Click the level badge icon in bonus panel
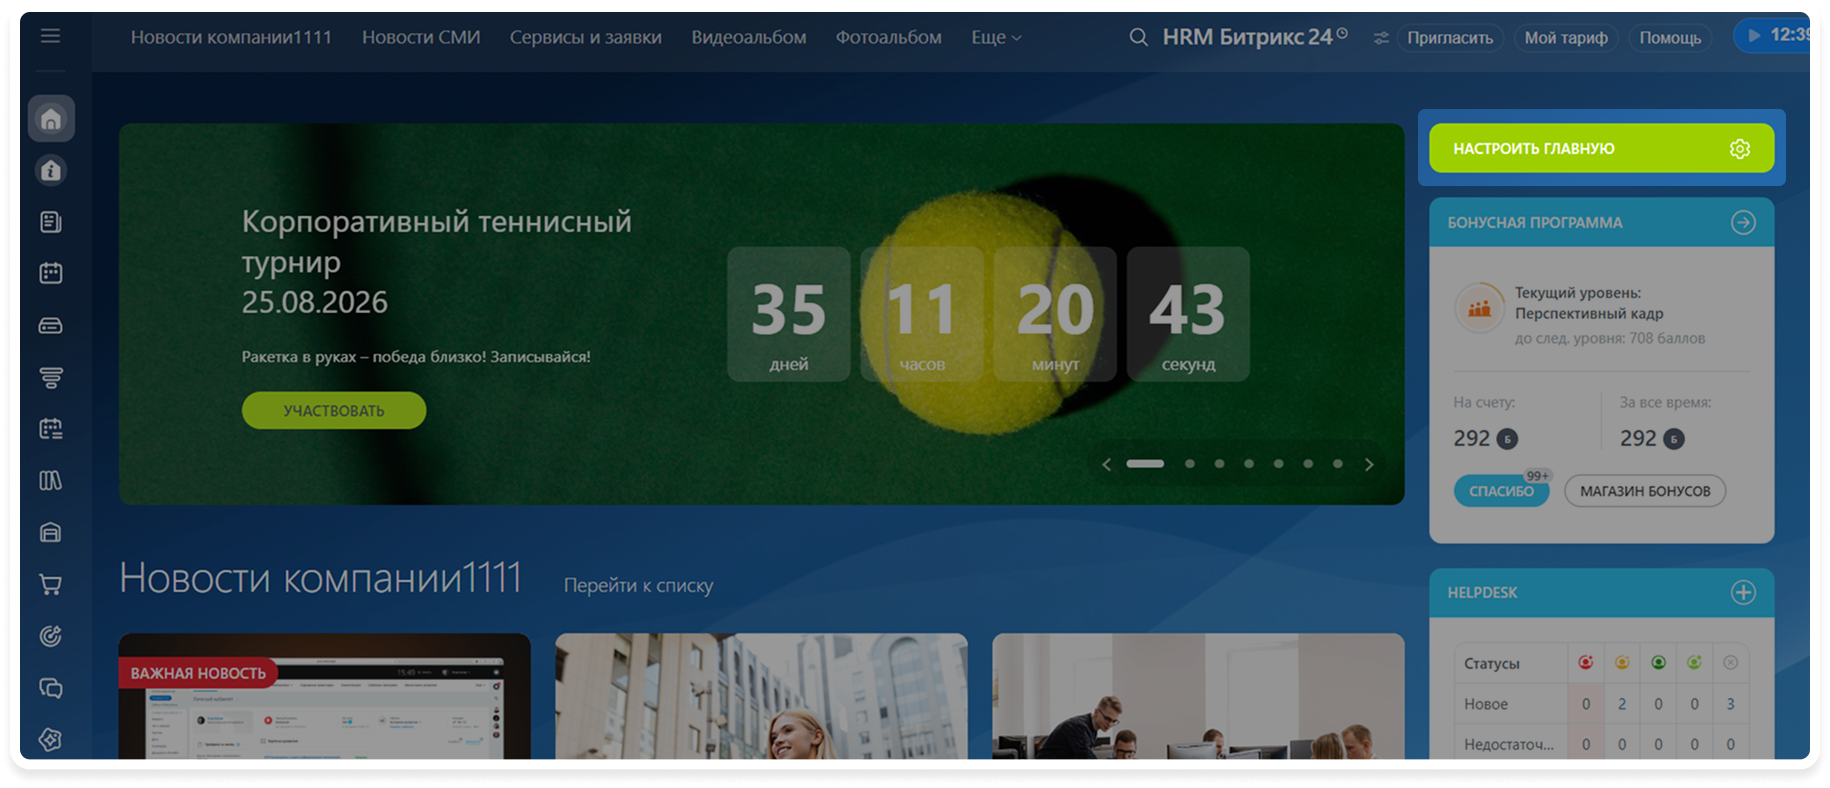 [1479, 309]
